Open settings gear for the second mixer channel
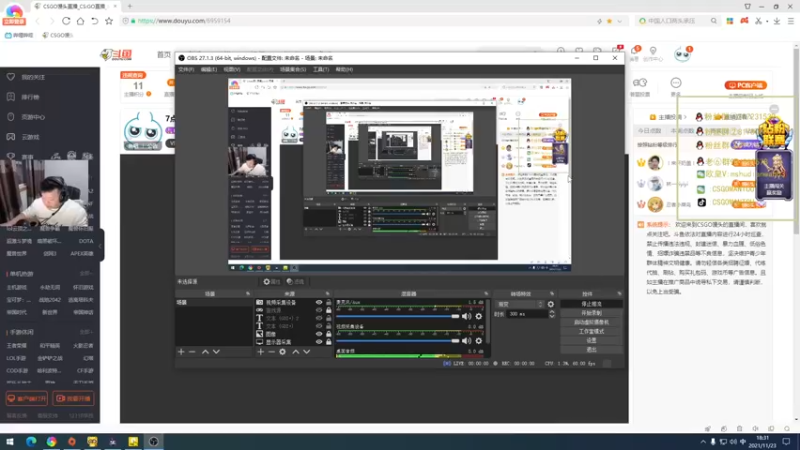 479,340
